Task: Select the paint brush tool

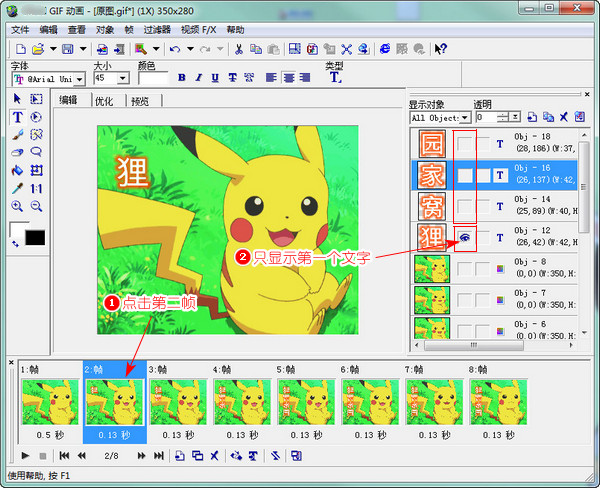Action: tap(18, 135)
